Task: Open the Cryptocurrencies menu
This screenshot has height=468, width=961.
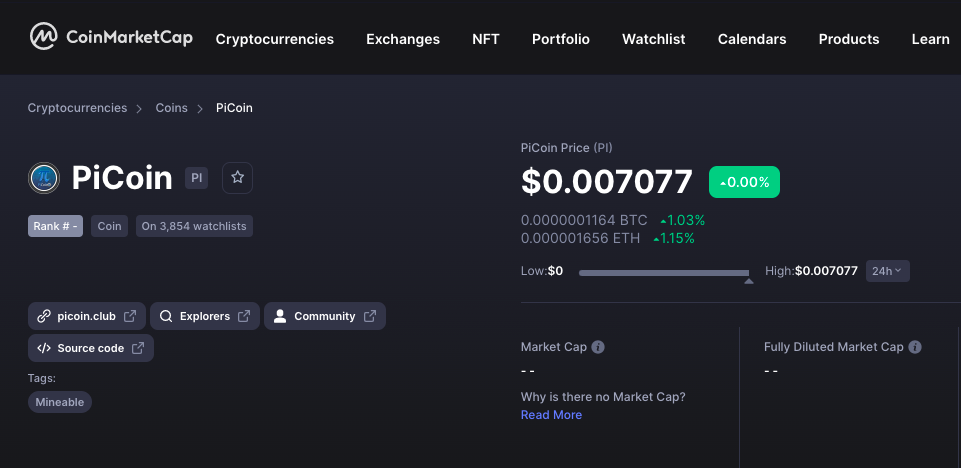Action: (x=275, y=39)
